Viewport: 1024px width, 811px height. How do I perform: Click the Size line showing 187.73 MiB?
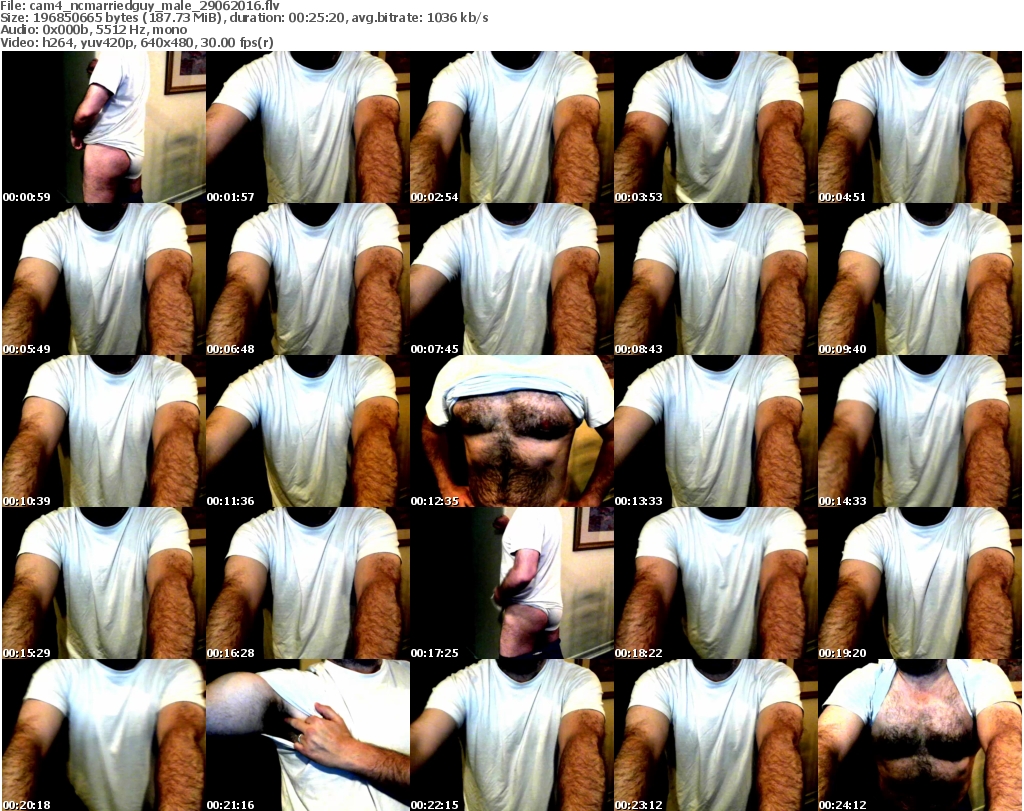click(x=244, y=18)
